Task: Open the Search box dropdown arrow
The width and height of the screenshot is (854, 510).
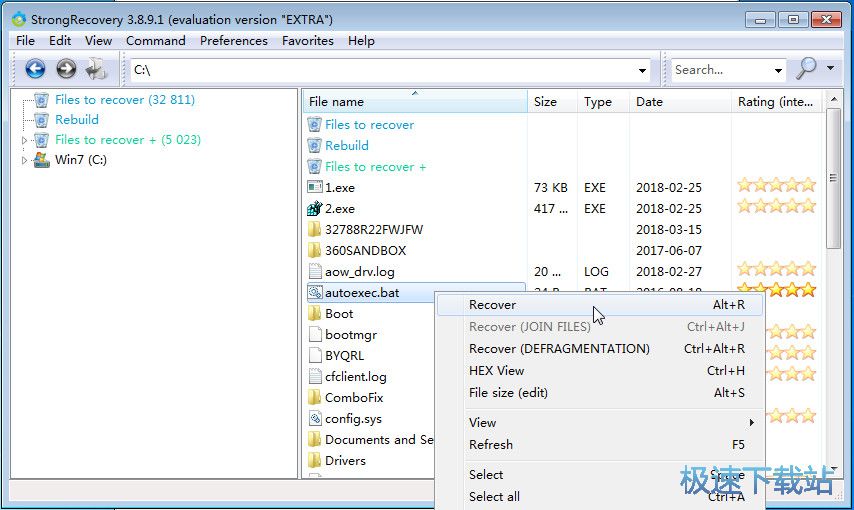Action: pyautogui.click(x=778, y=70)
